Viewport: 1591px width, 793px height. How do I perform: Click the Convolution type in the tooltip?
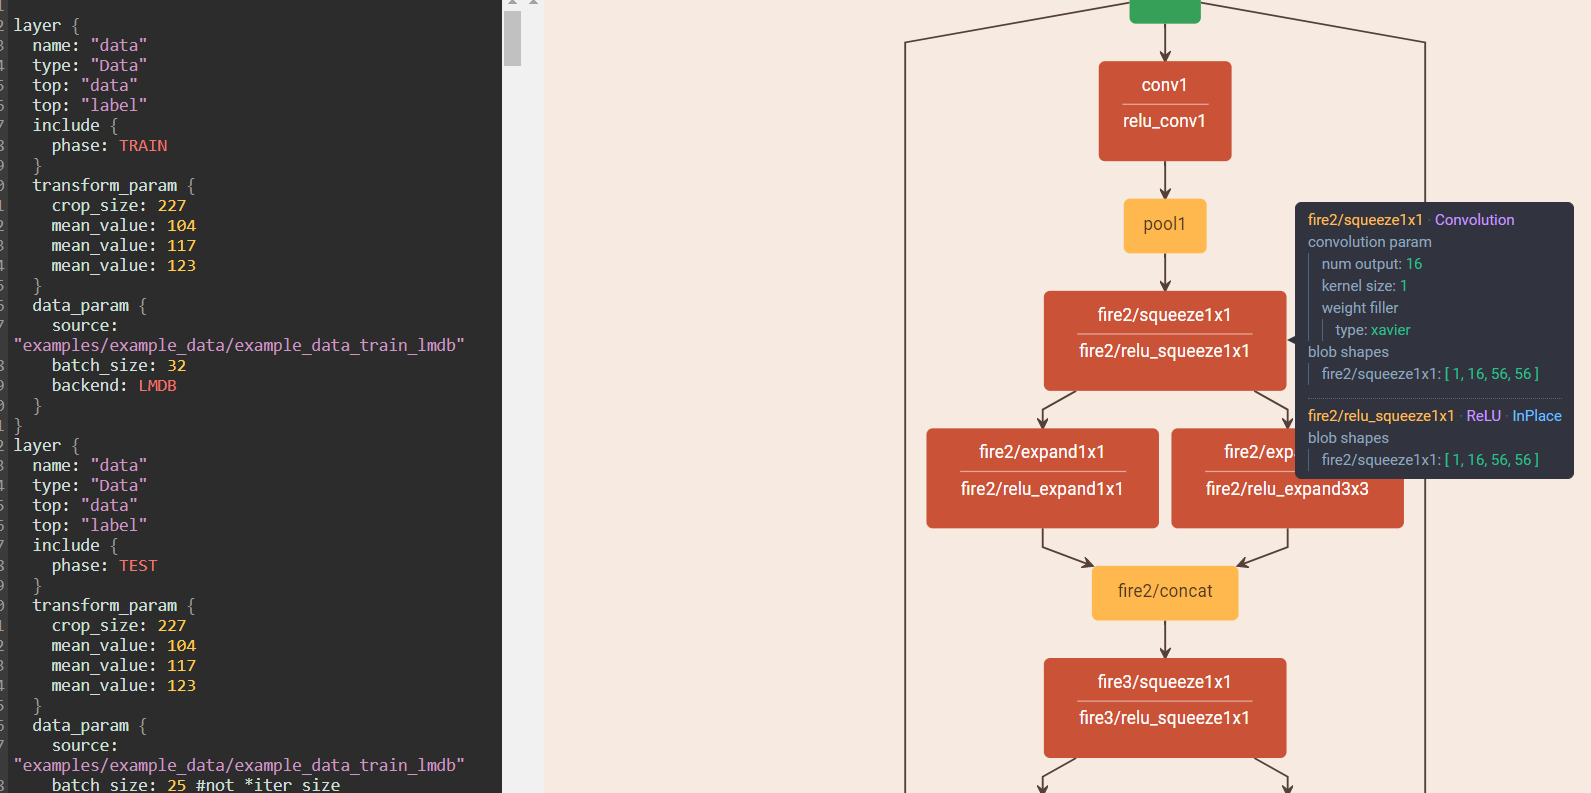(x=1474, y=220)
